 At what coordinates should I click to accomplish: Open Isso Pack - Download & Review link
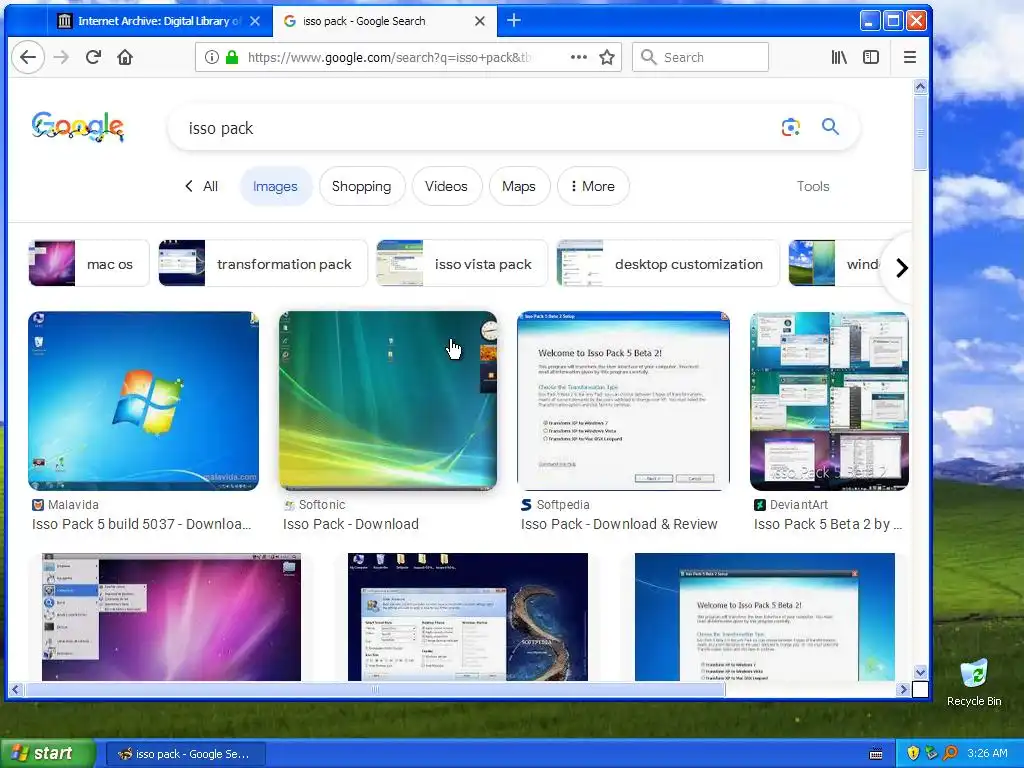click(619, 524)
